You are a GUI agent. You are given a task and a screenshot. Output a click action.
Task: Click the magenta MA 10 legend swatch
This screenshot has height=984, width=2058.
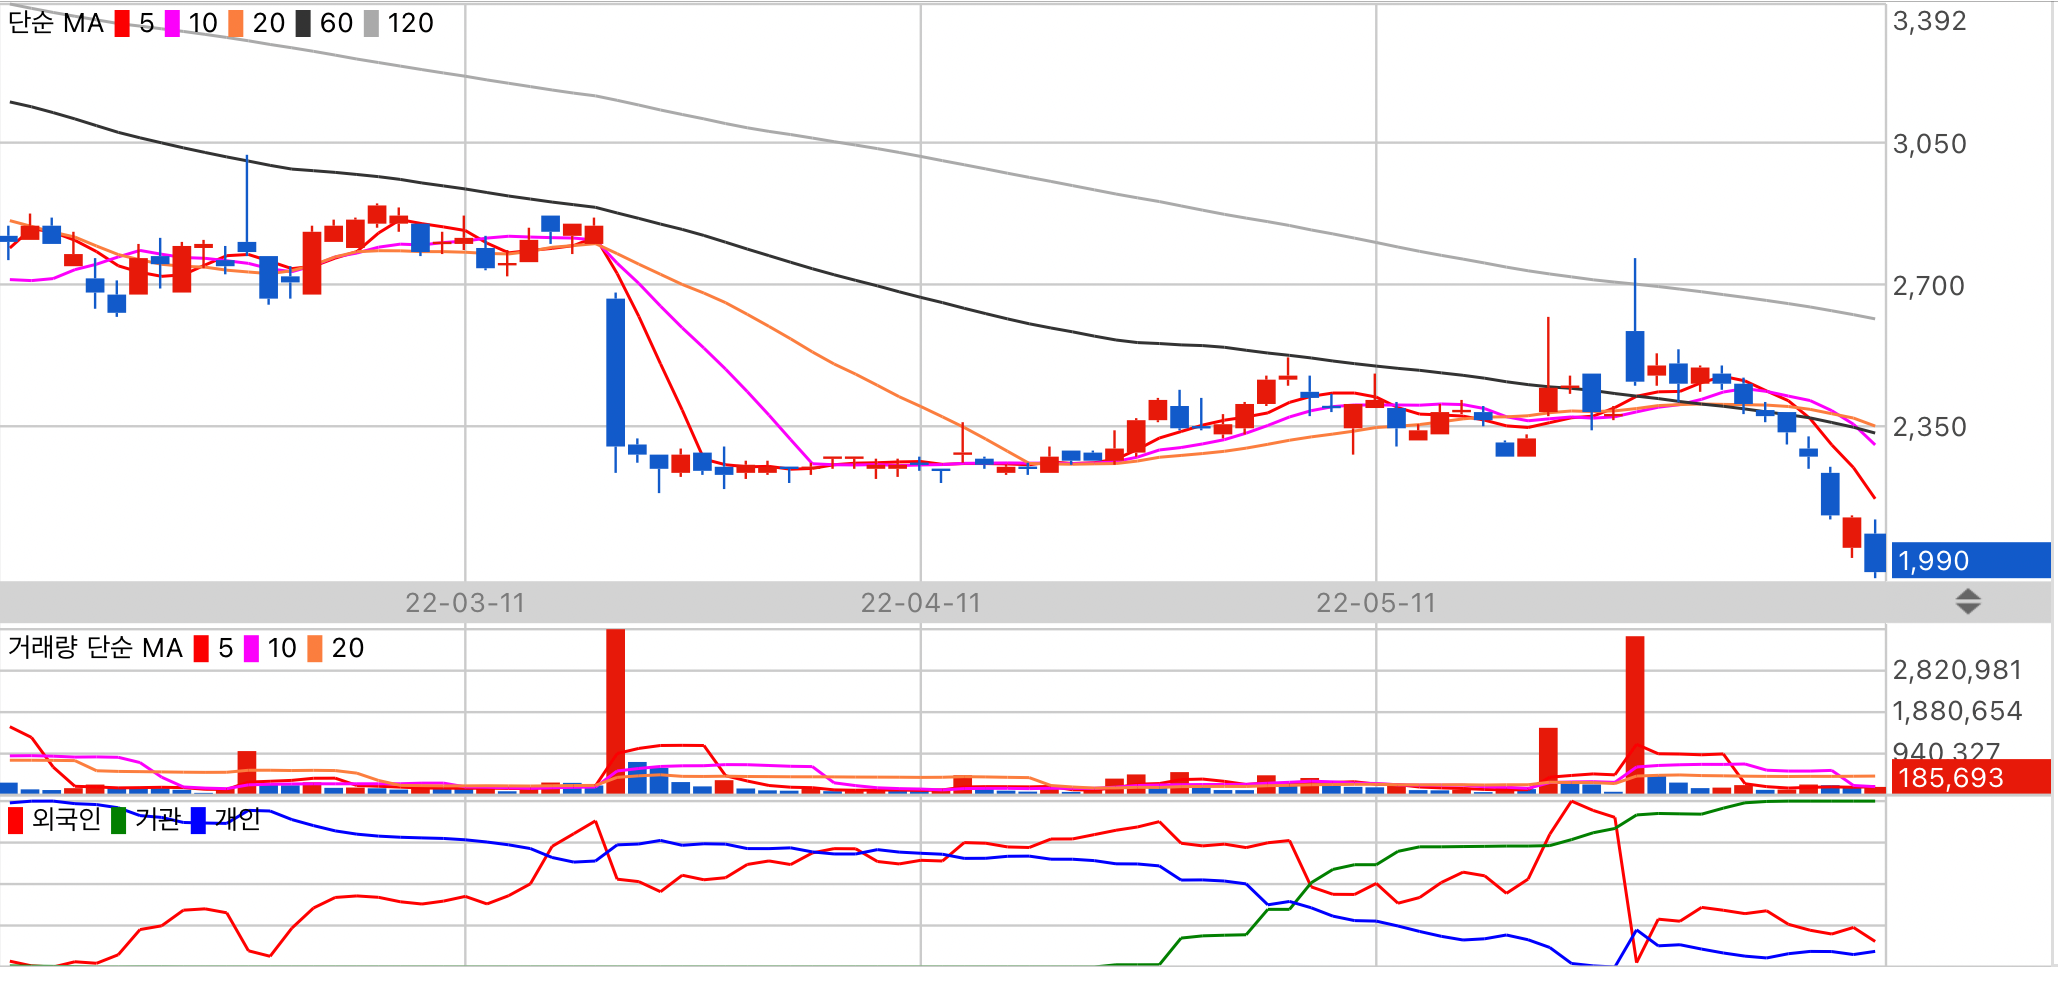[x=172, y=23]
